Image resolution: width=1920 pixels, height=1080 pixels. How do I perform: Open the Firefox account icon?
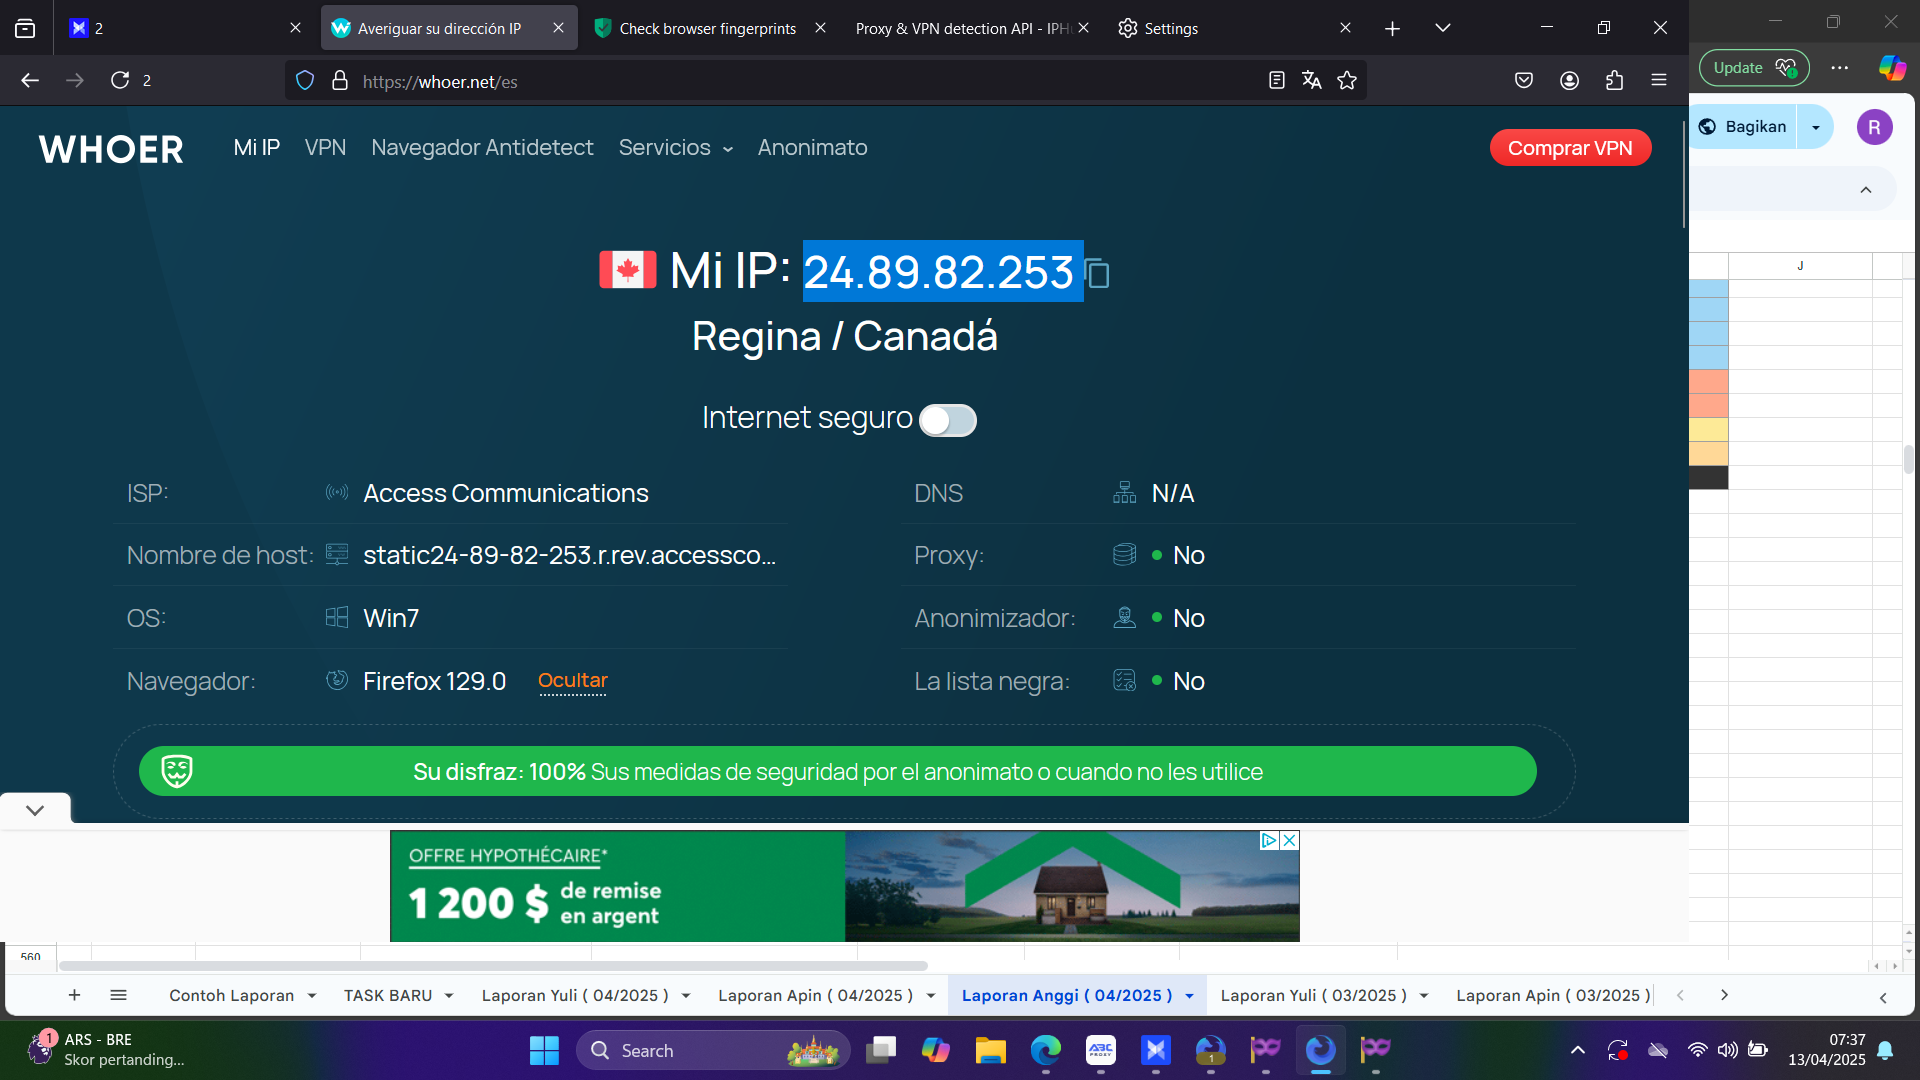pos(1569,80)
